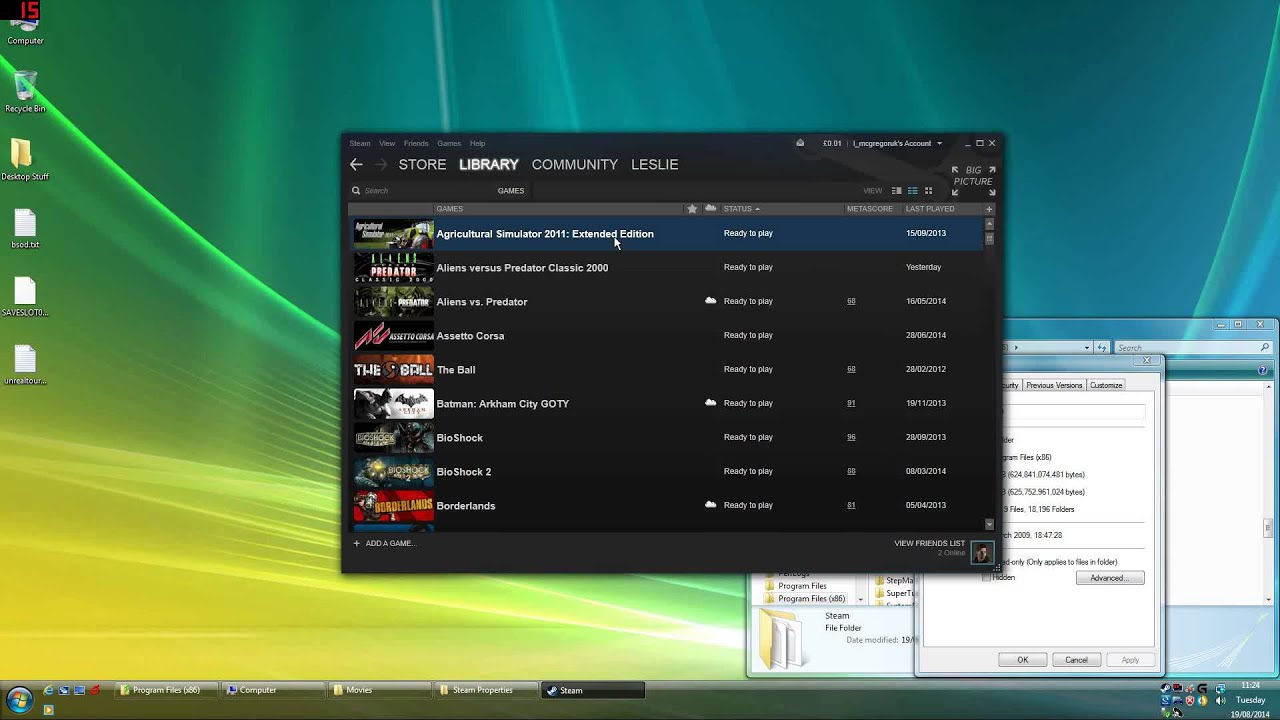Open the GAMES filter dropdown near search

pyautogui.click(x=511, y=191)
